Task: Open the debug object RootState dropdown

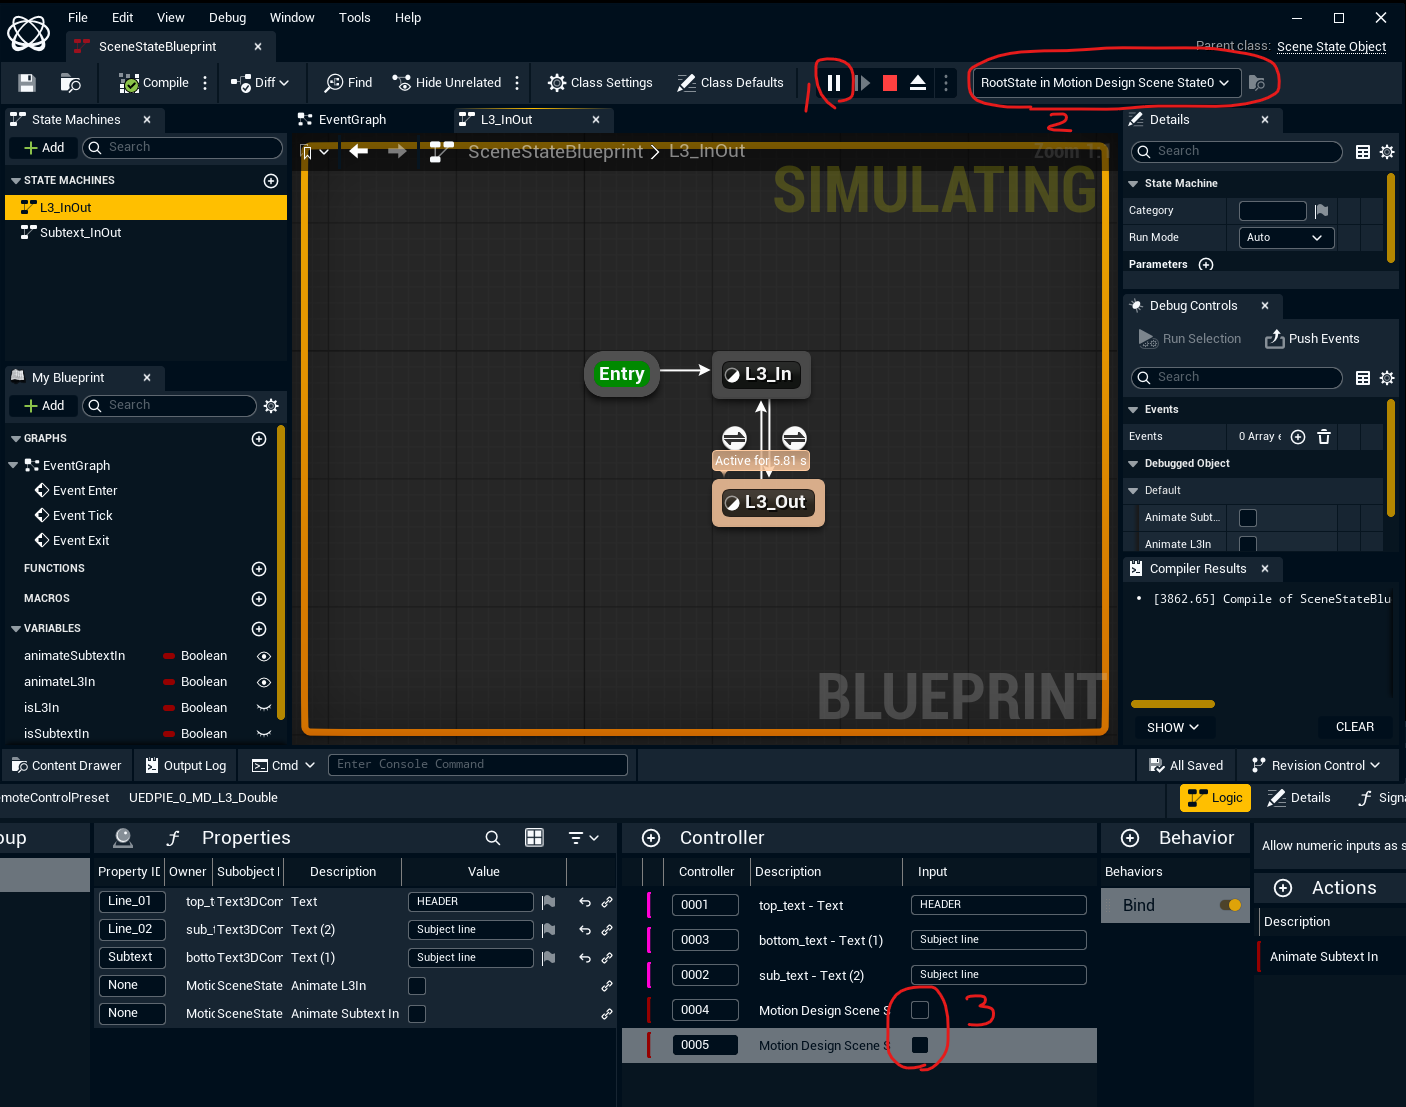Action: (x=1105, y=83)
